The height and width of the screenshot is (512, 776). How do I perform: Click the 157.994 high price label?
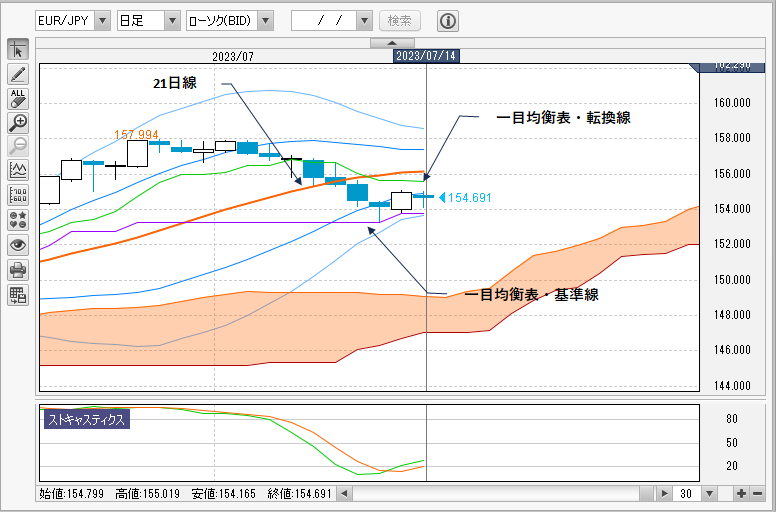pyautogui.click(x=136, y=135)
